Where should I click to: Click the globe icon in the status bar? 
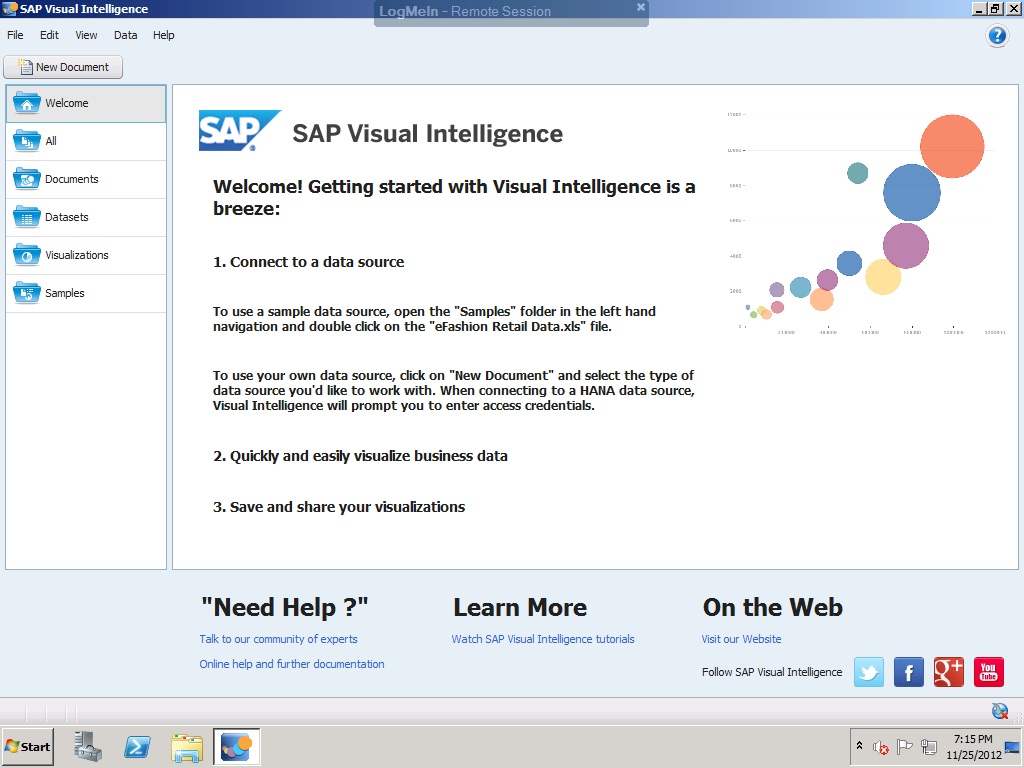[999, 711]
